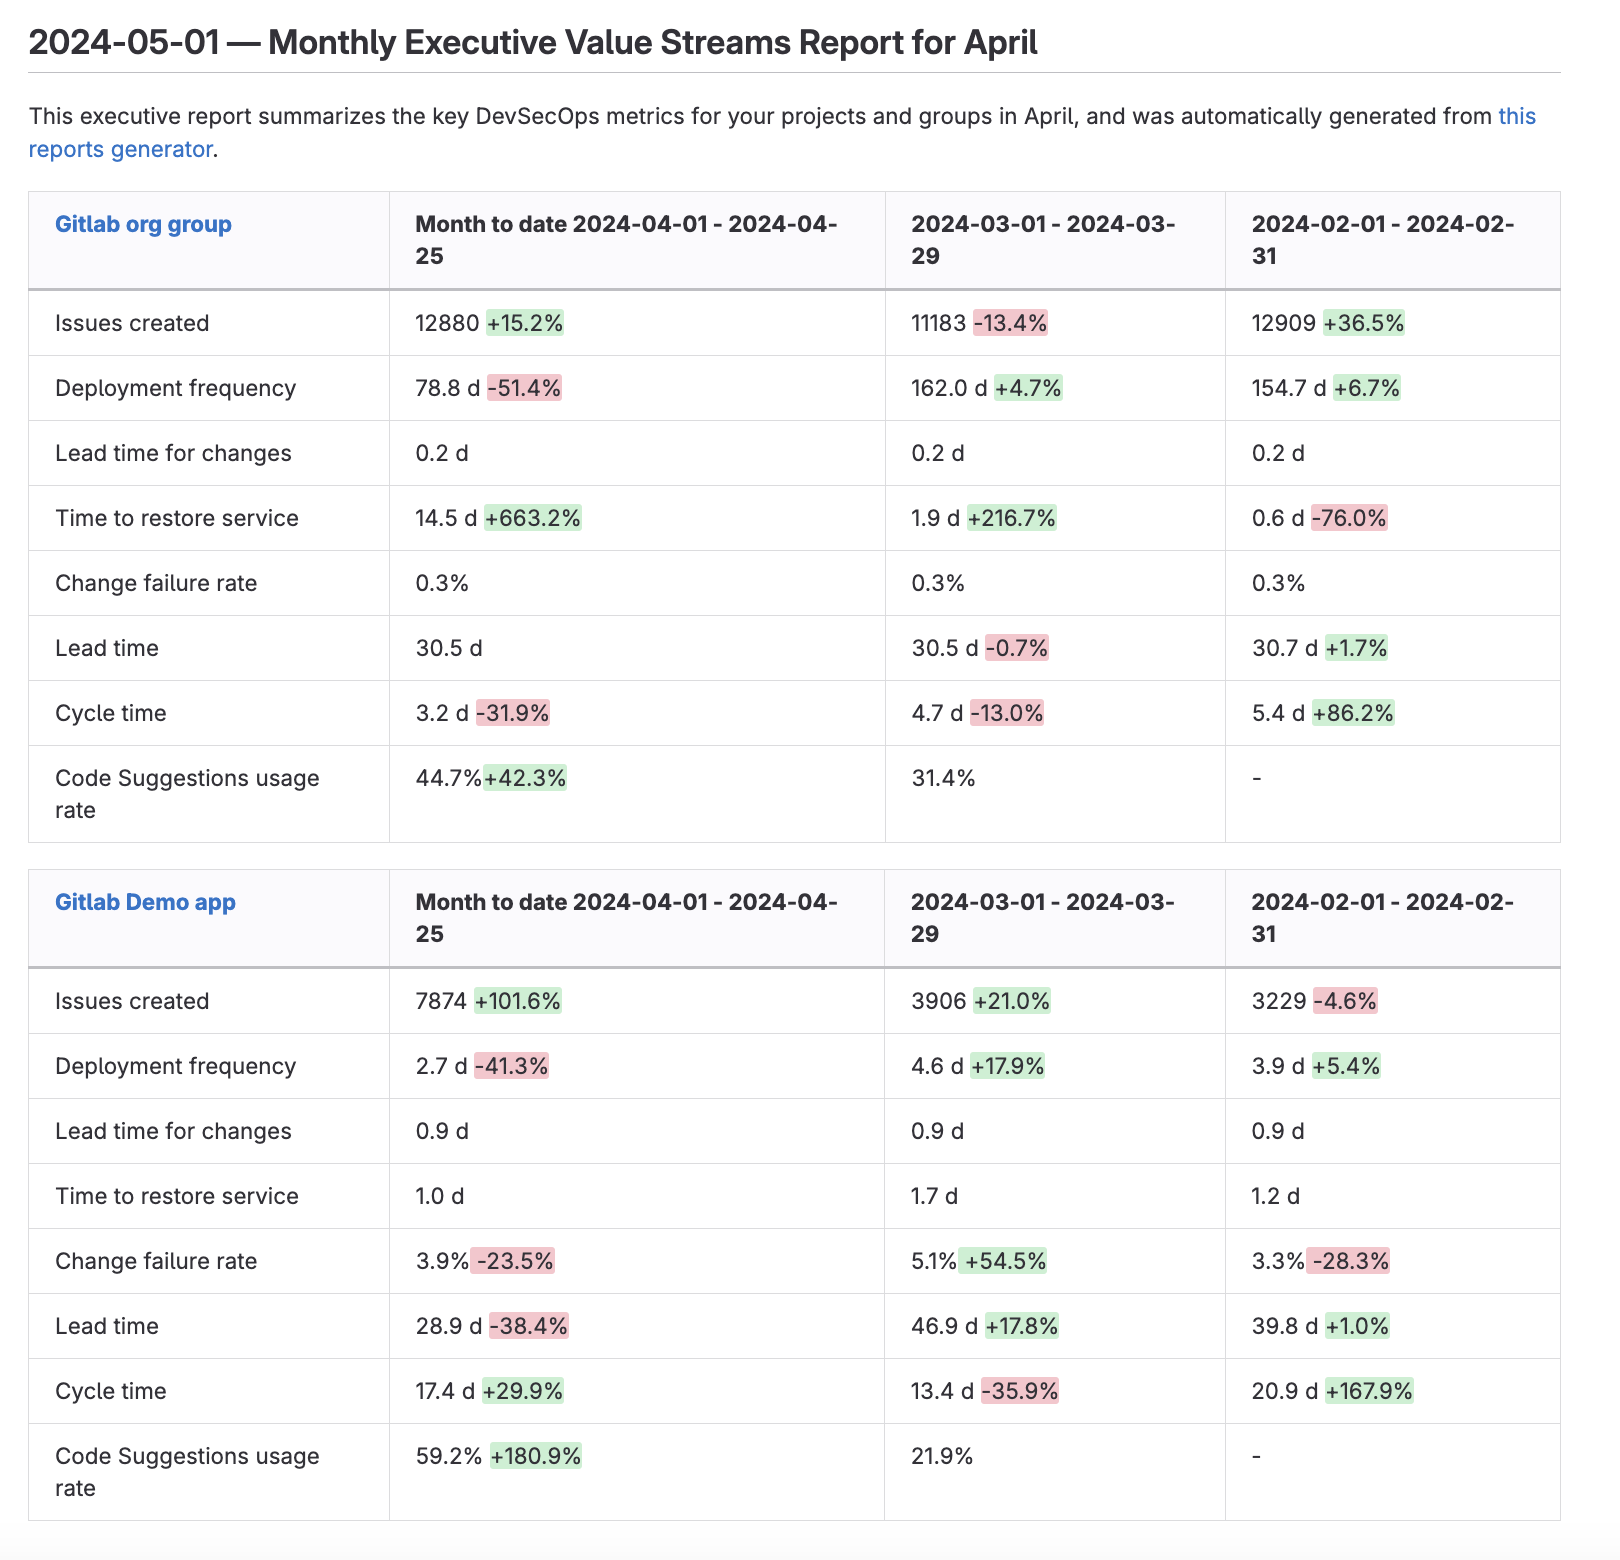The image size is (1620, 1560).
Task: Click the -41.3% deployment frequency badge
Action: tap(512, 1066)
